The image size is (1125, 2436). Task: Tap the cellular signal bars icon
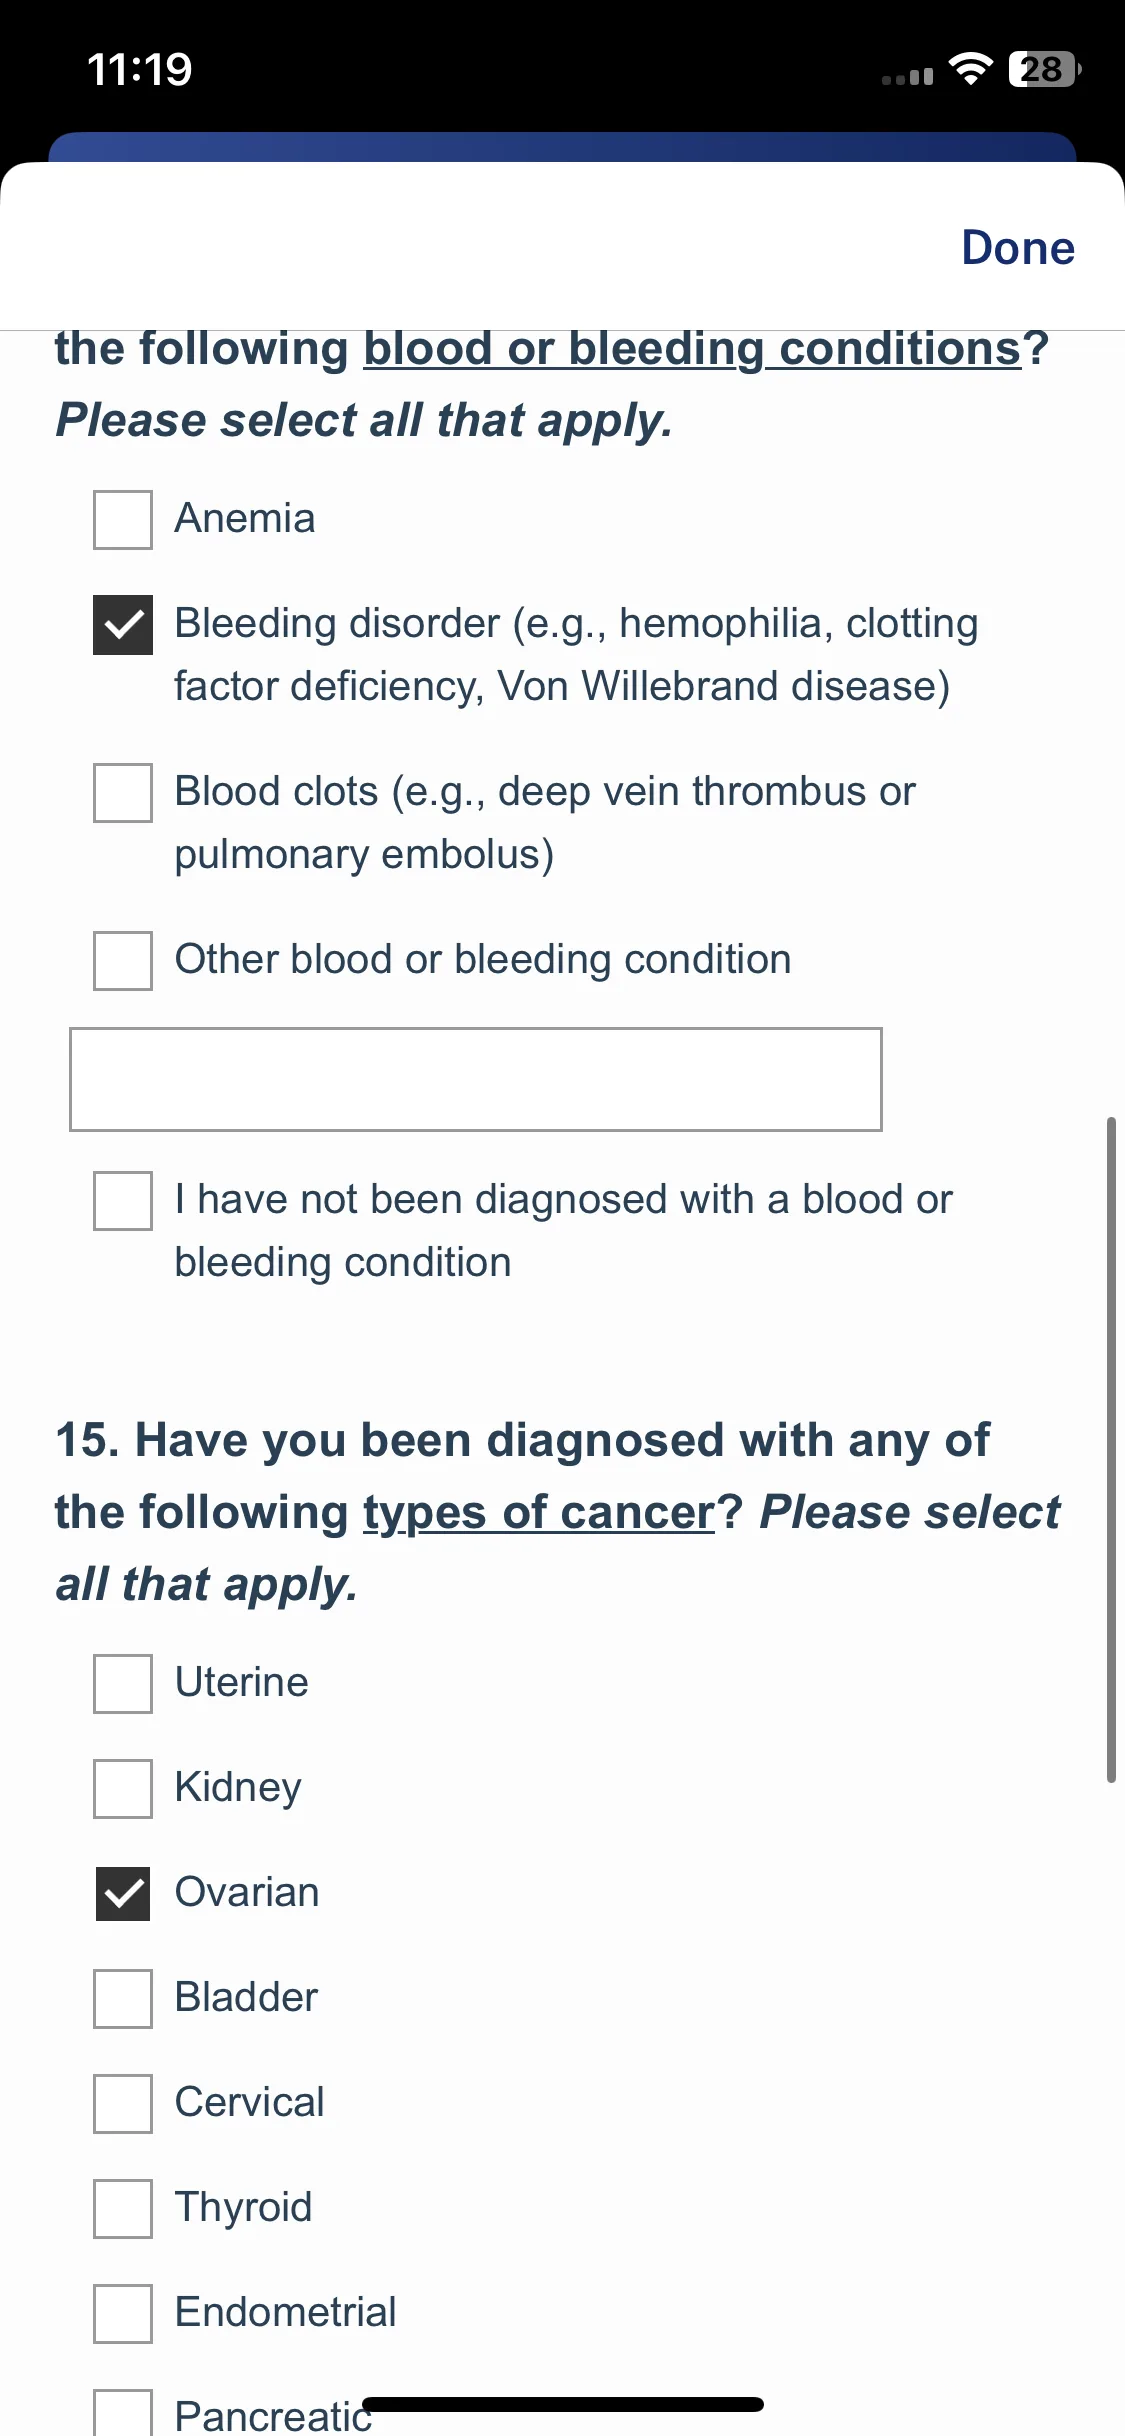907,76
